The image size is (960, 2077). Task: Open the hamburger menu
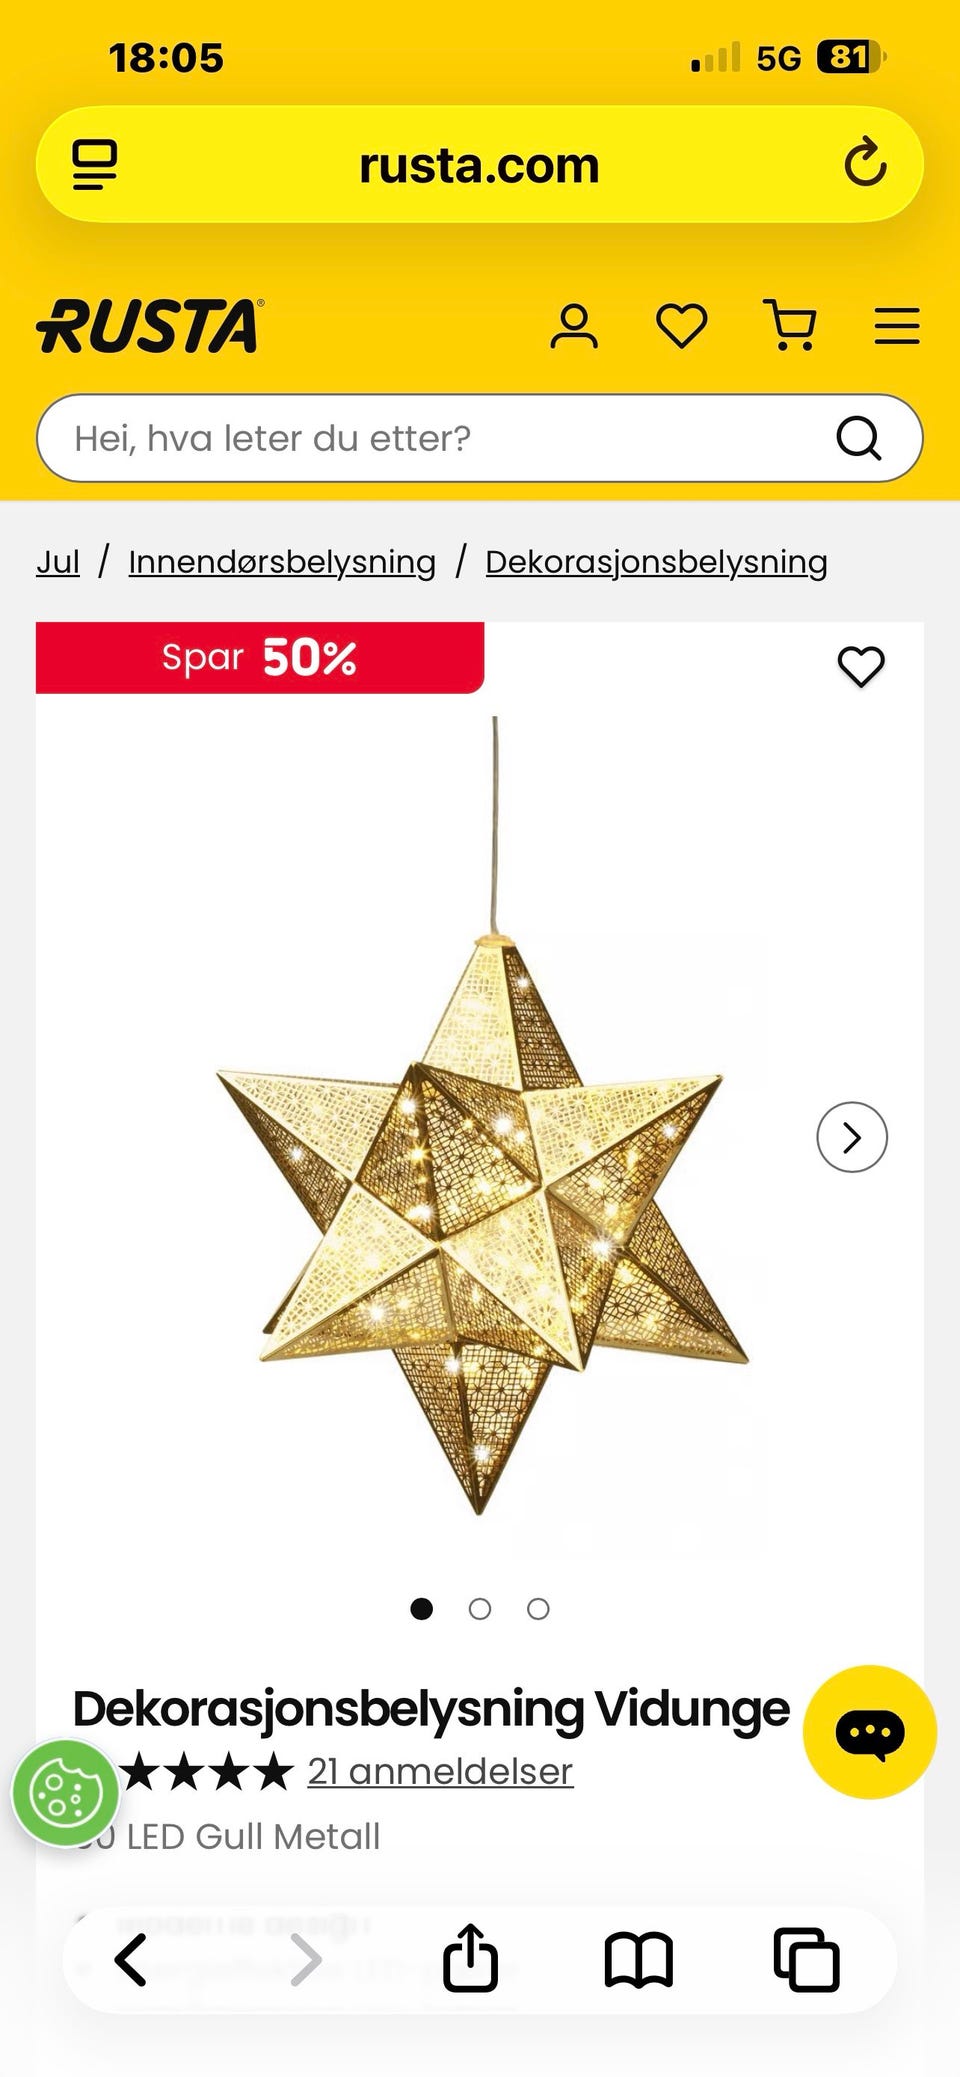[897, 326]
